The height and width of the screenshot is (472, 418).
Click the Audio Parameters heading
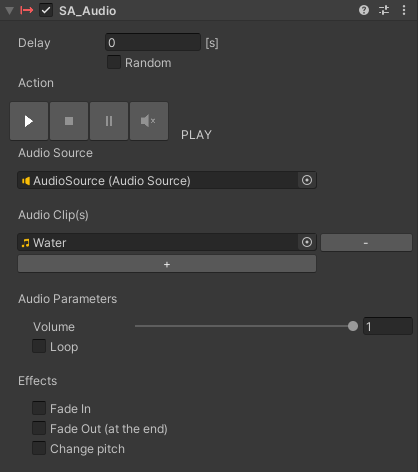click(68, 299)
